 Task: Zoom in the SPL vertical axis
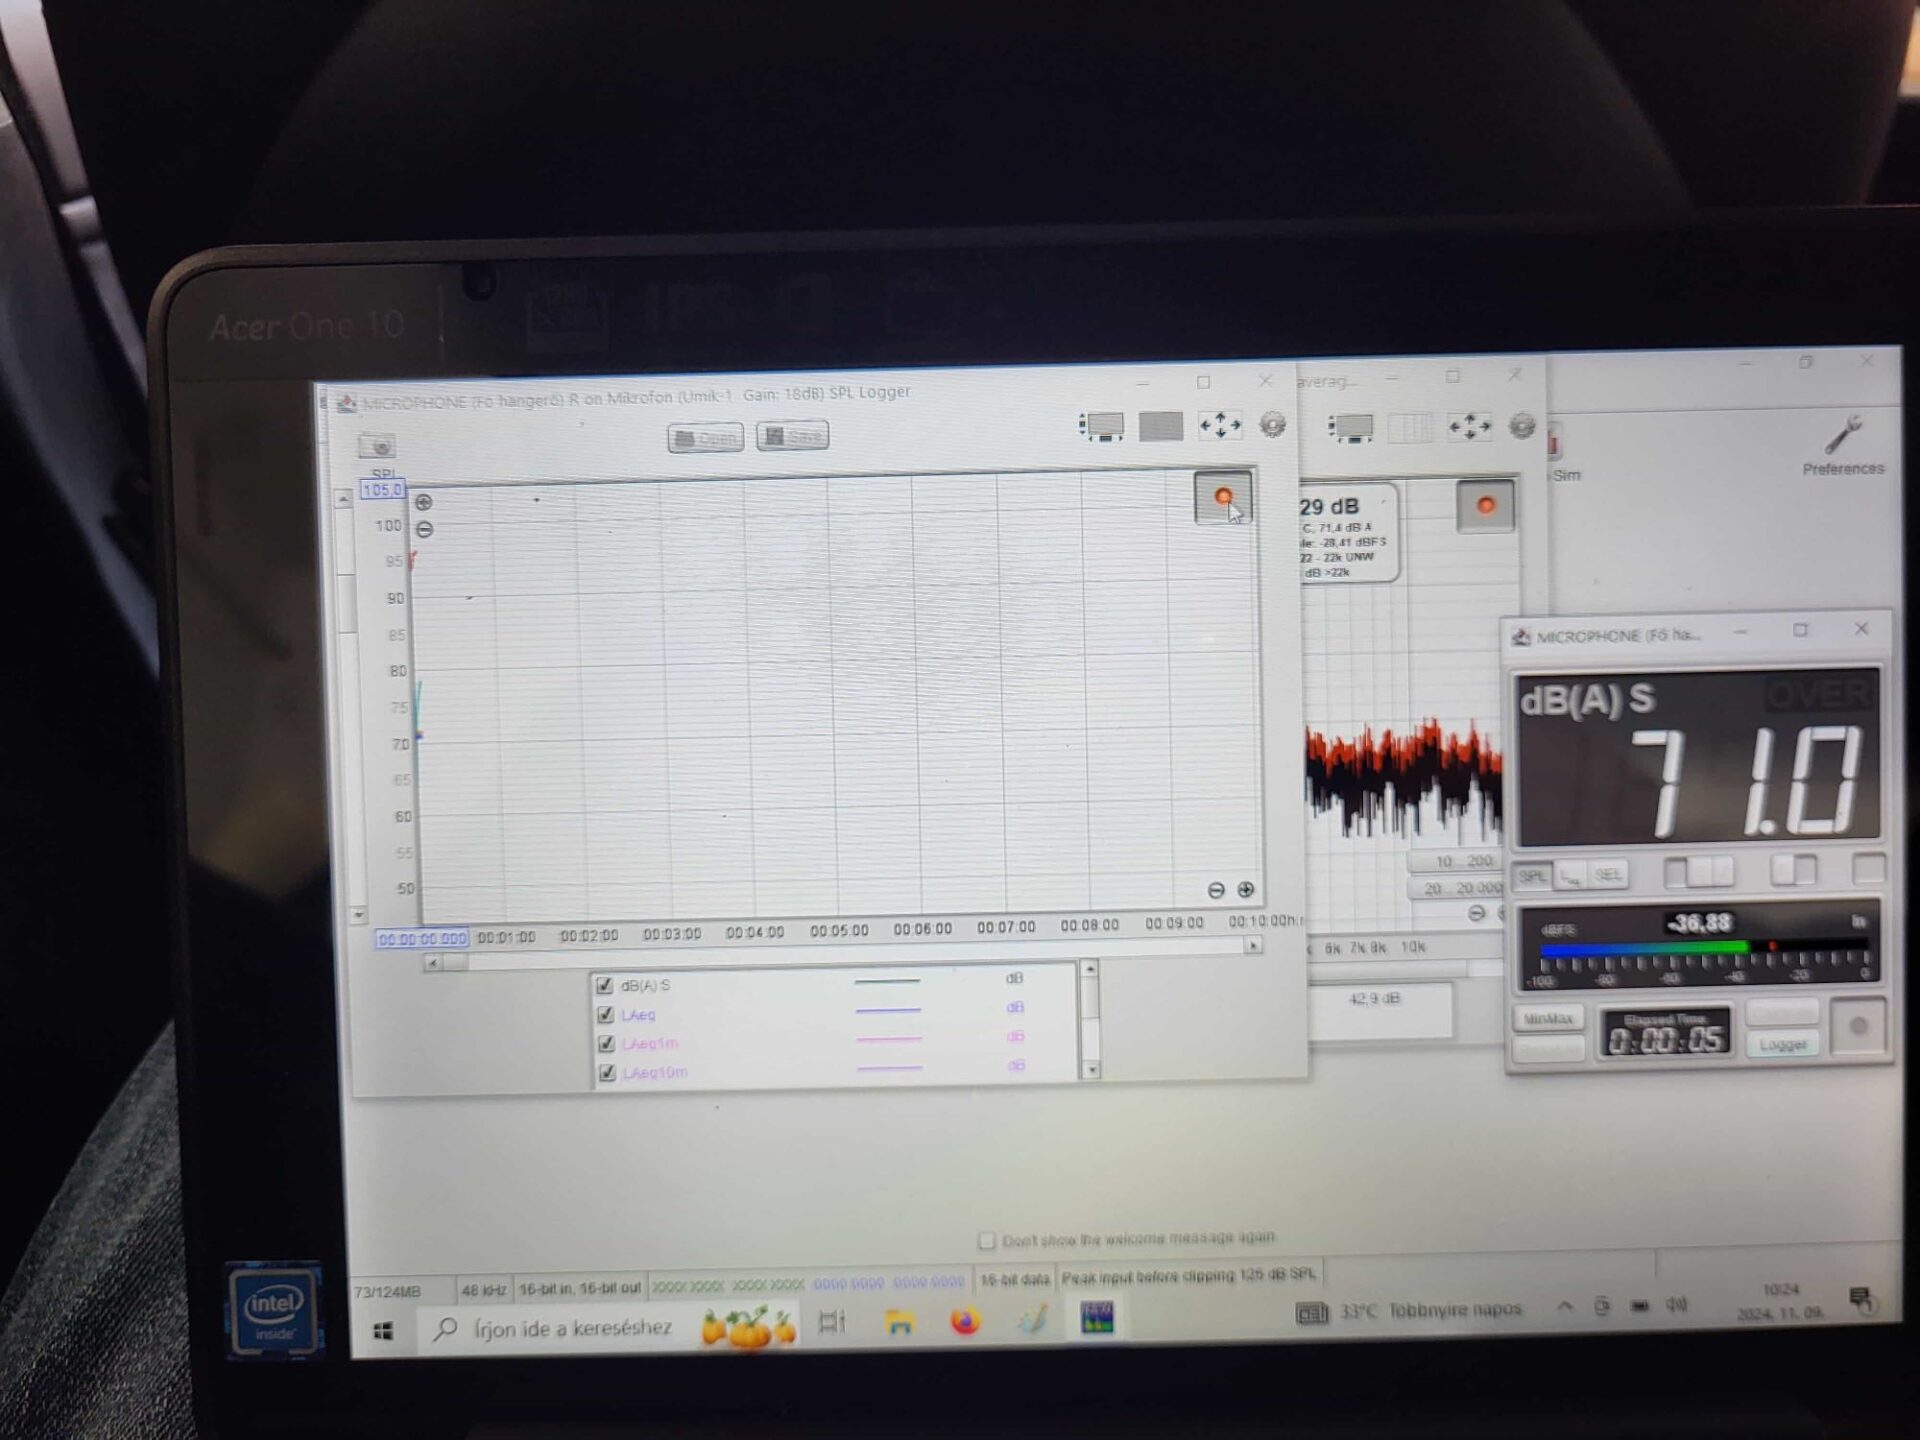tap(424, 502)
